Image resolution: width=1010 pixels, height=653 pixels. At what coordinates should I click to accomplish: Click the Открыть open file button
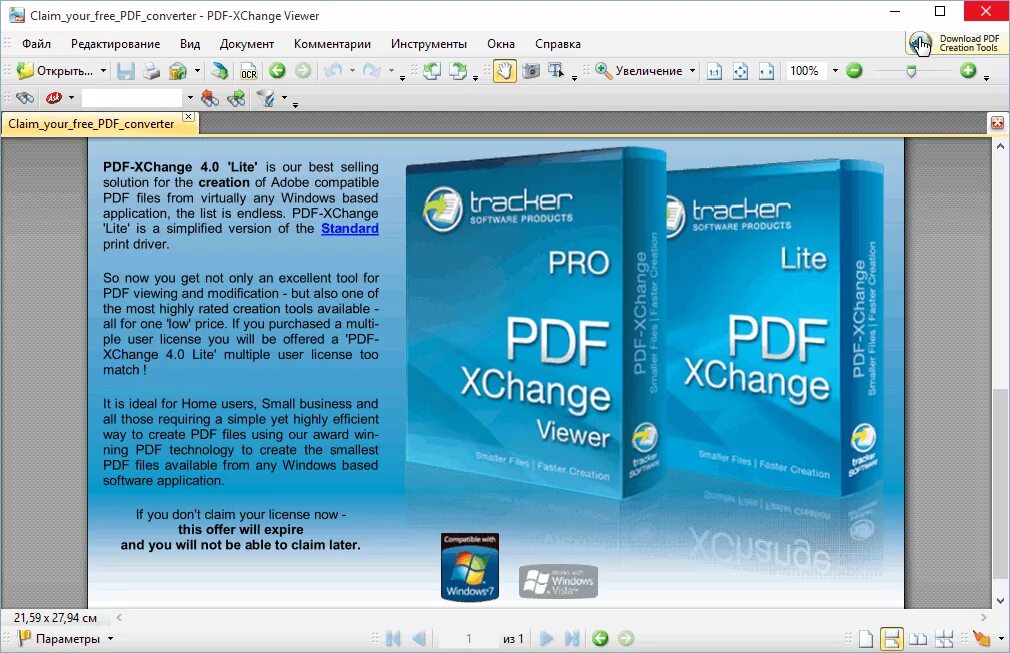(x=54, y=71)
